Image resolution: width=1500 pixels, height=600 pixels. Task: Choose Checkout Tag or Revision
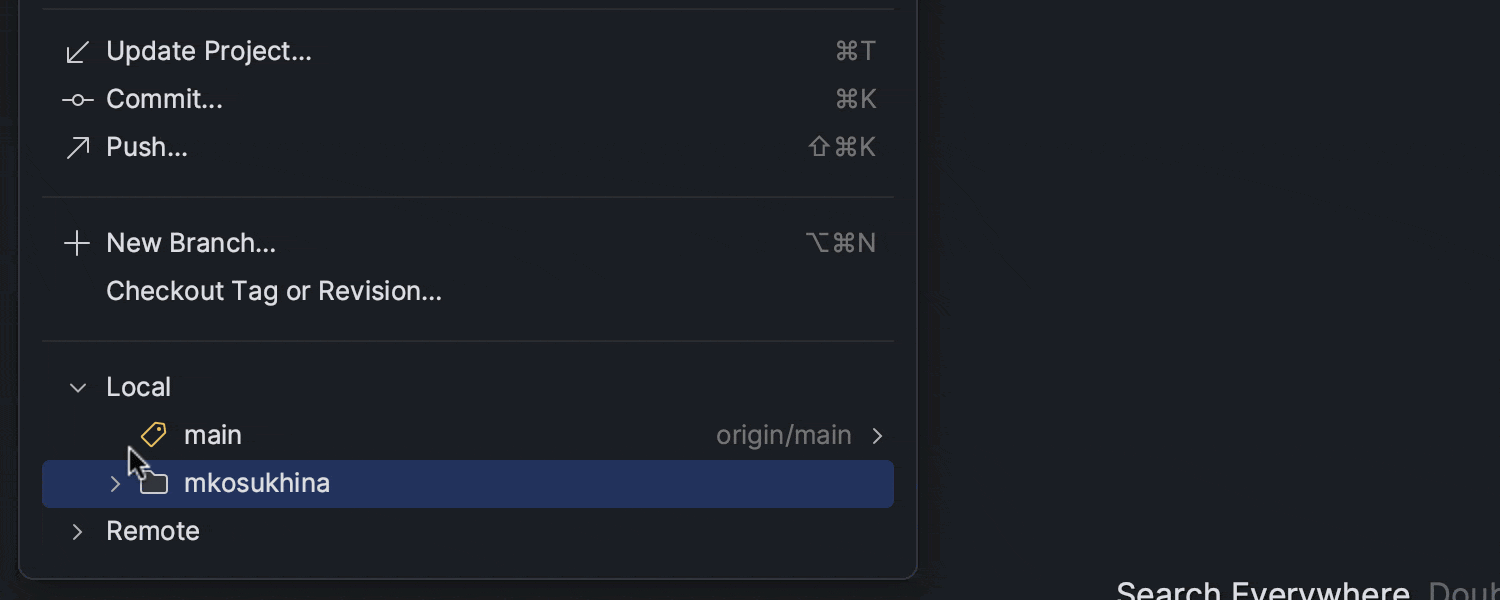point(274,291)
